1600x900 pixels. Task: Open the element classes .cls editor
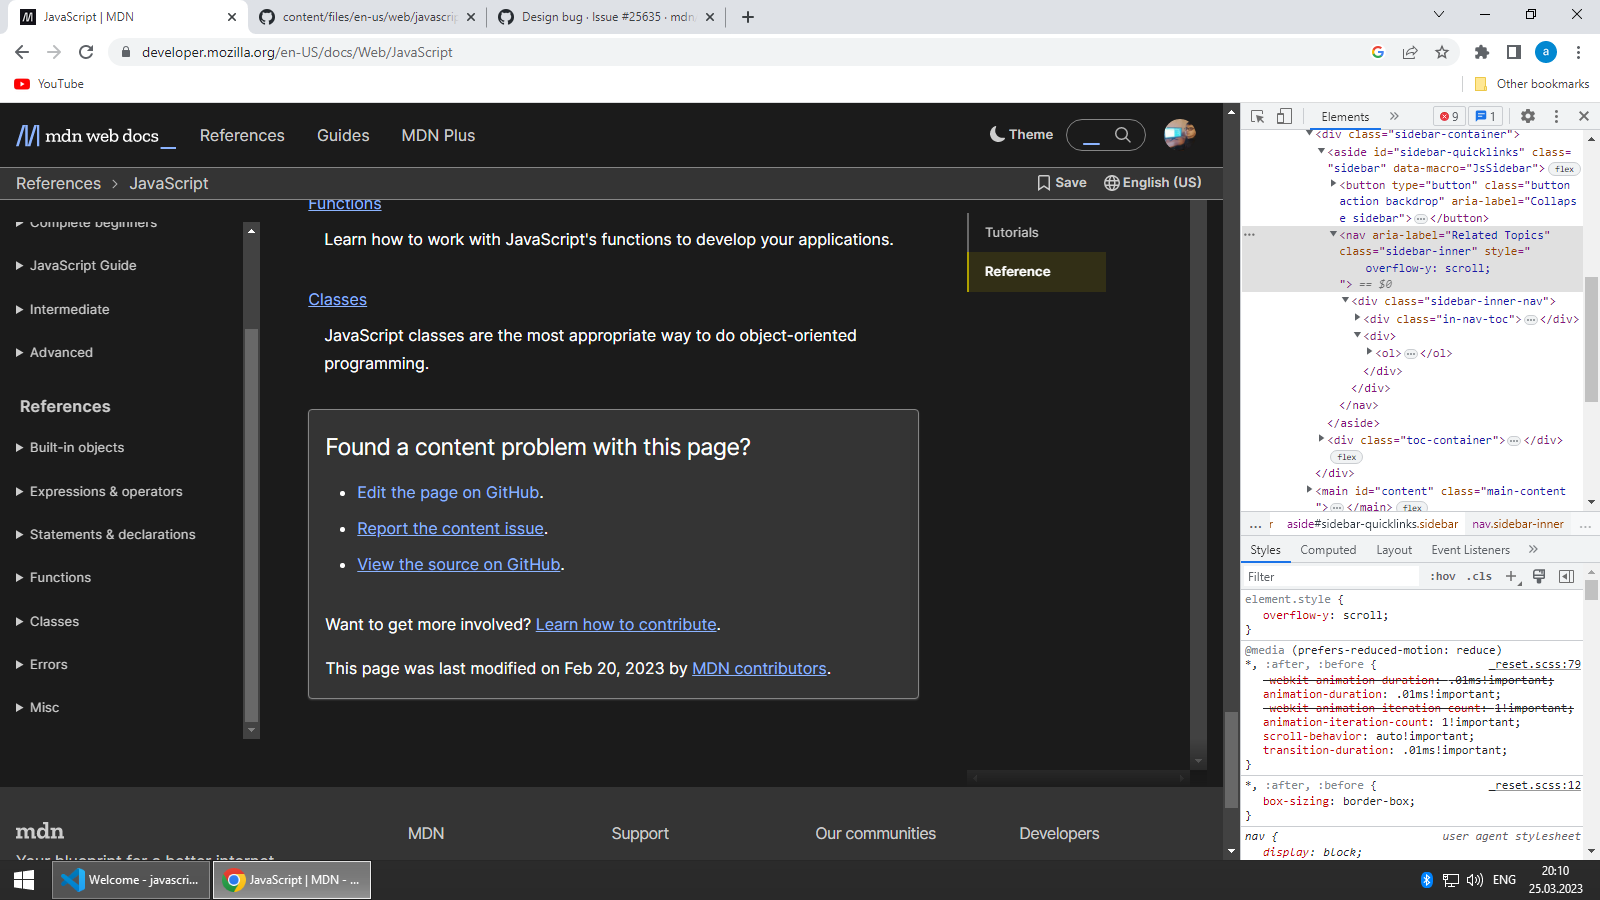point(1479,576)
